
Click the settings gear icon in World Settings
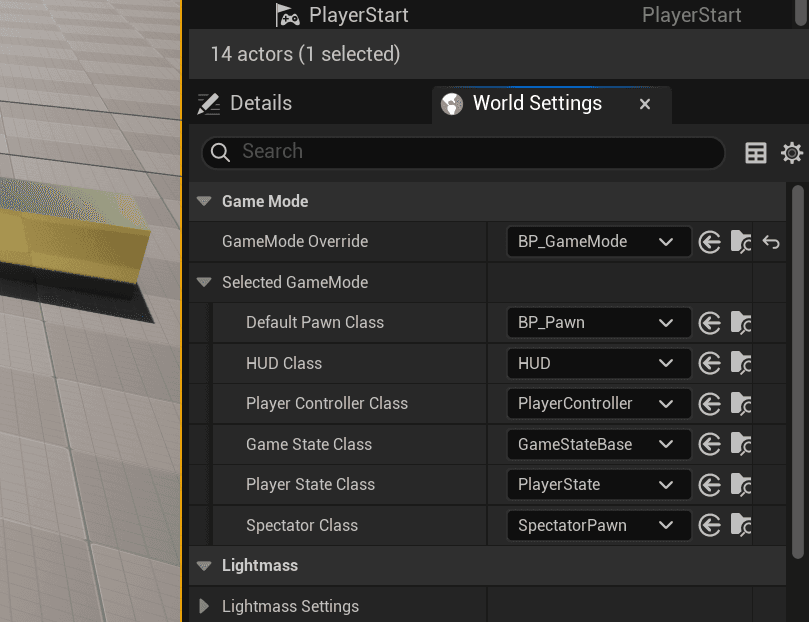click(791, 153)
